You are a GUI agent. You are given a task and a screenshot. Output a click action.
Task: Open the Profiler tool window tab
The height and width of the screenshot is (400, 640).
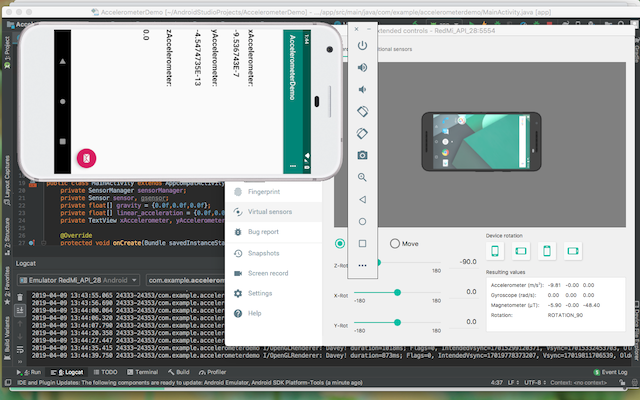pyautogui.click(x=212, y=372)
